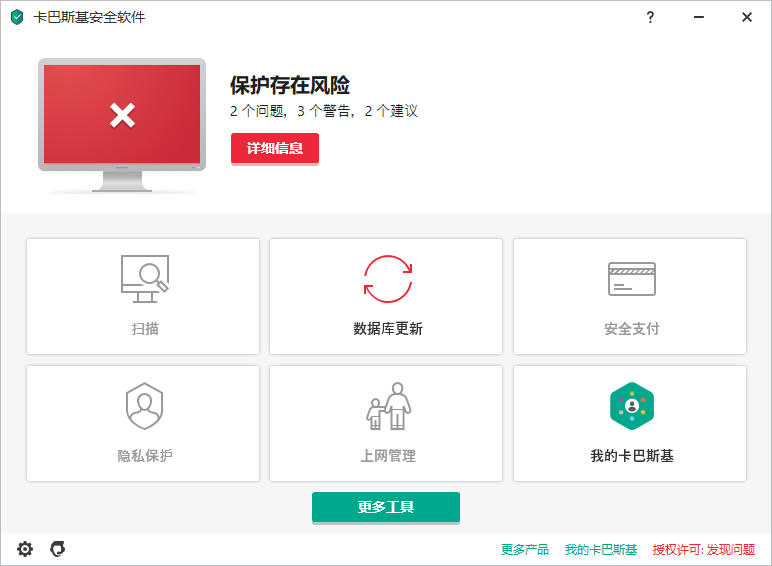Screen dimensions: 772x566
Task: Click the support headset icon at bottom left
Action: coord(58,549)
